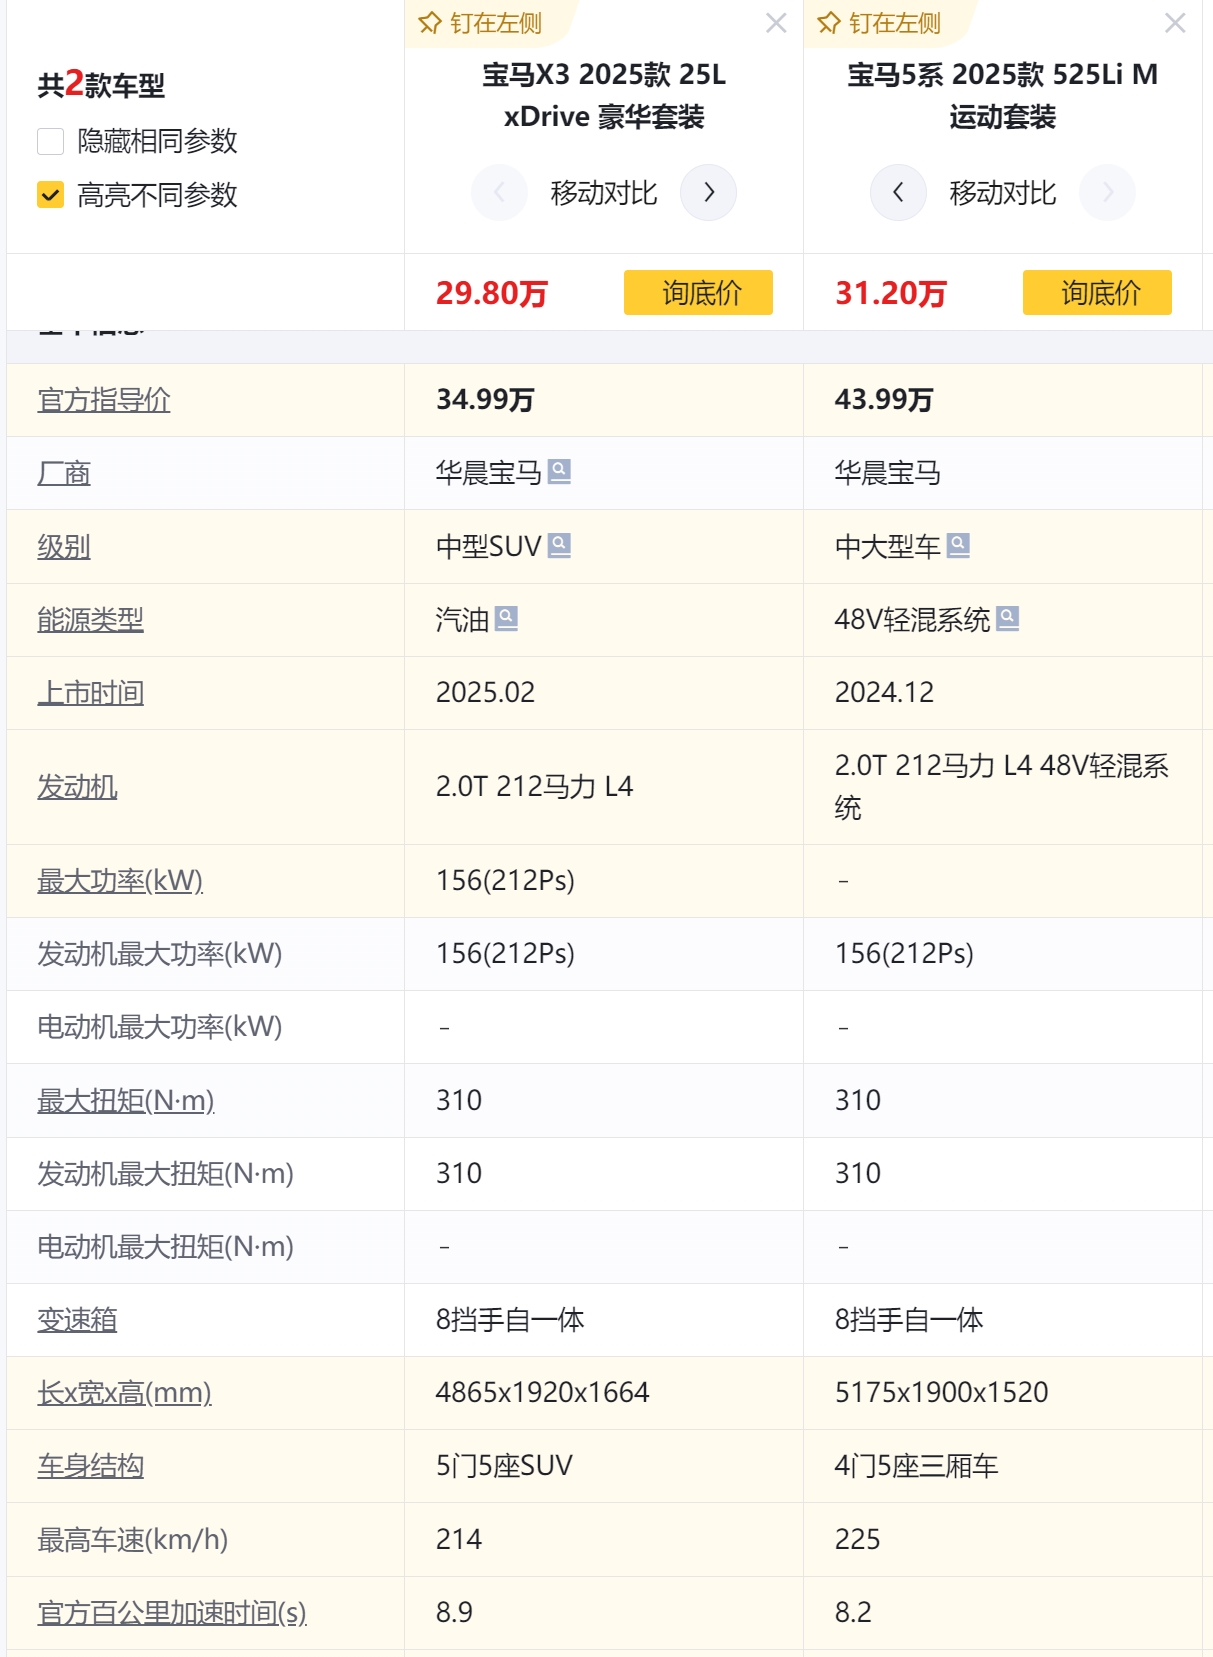Image resolution: width=1213 pixels, height=1657 pixels.
Task: Open info icon next to 汽油
Action: (x=507, y=618)
